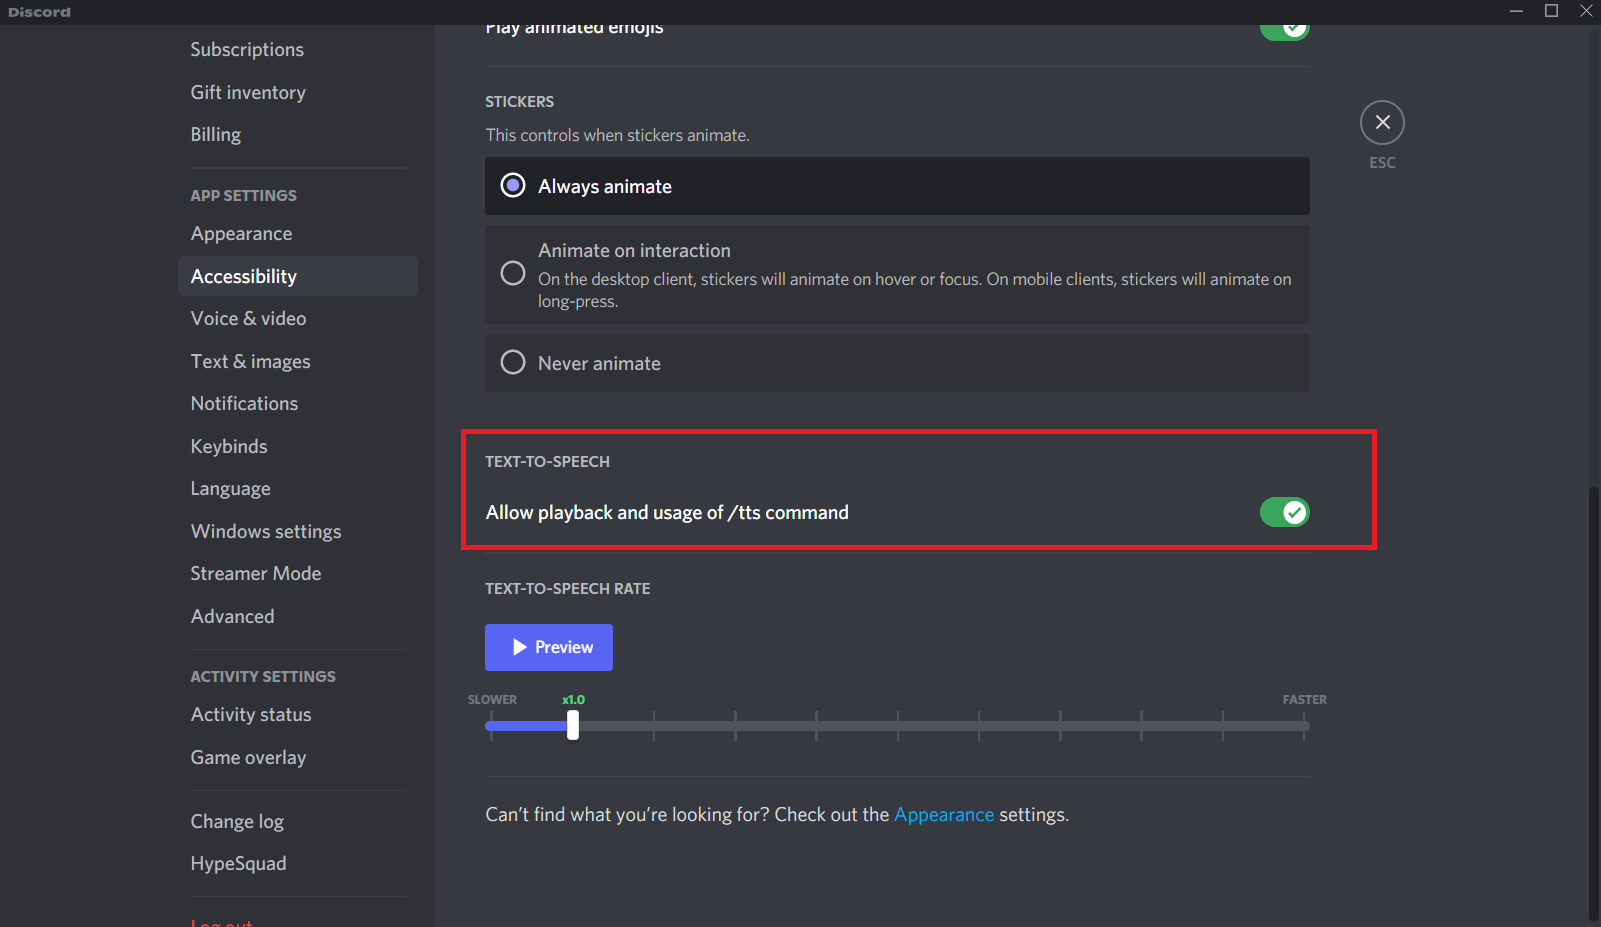The image size is (1601, 927).
Task: Close settings using the ESC button
Action: coord(1382,122)
